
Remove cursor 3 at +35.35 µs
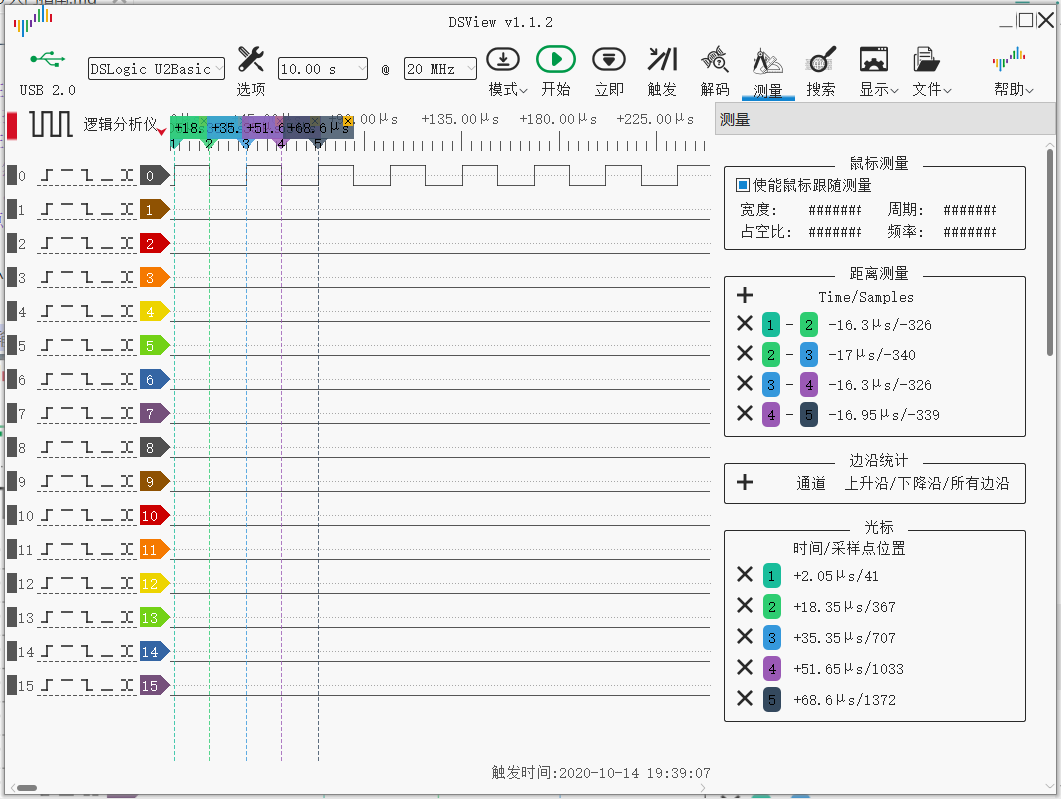pyautogui.click(x=744, y=636)
